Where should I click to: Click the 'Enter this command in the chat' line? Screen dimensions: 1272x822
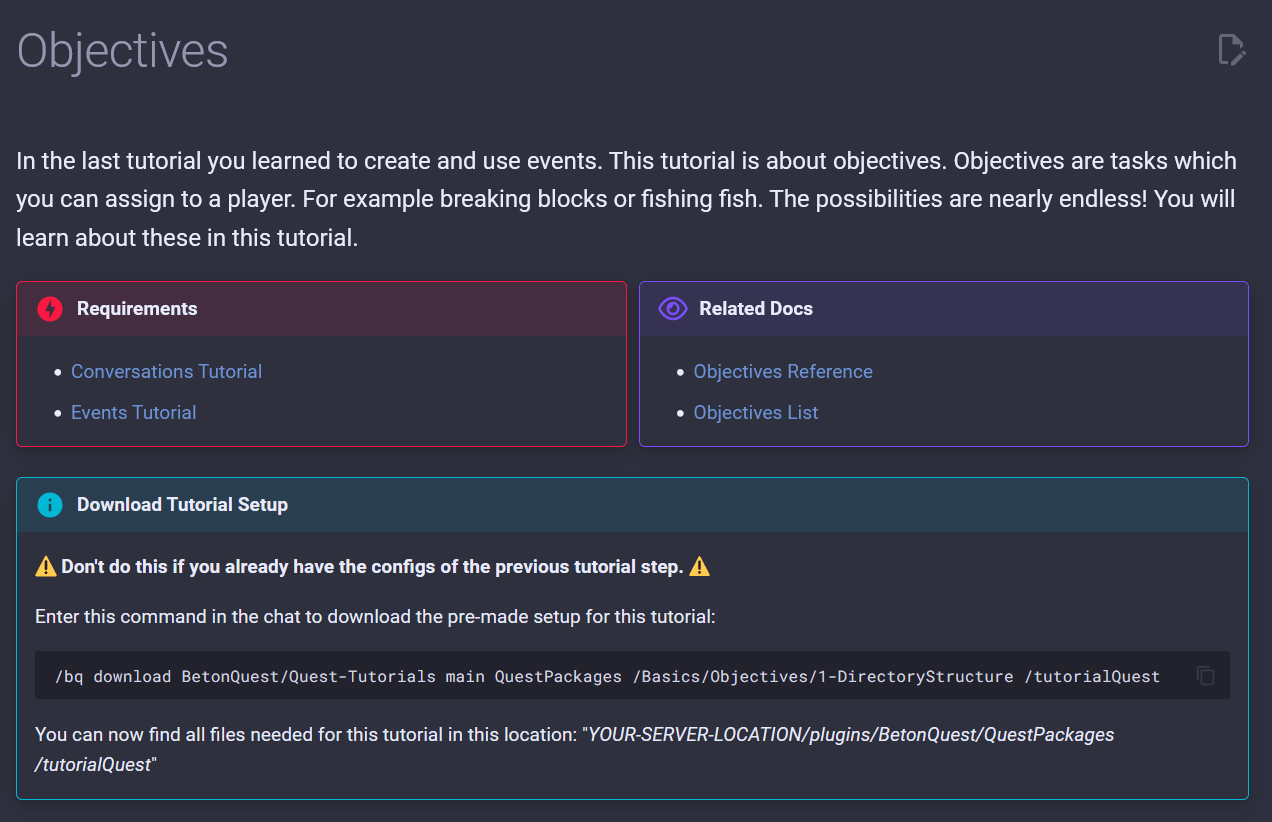coord(375,616)
